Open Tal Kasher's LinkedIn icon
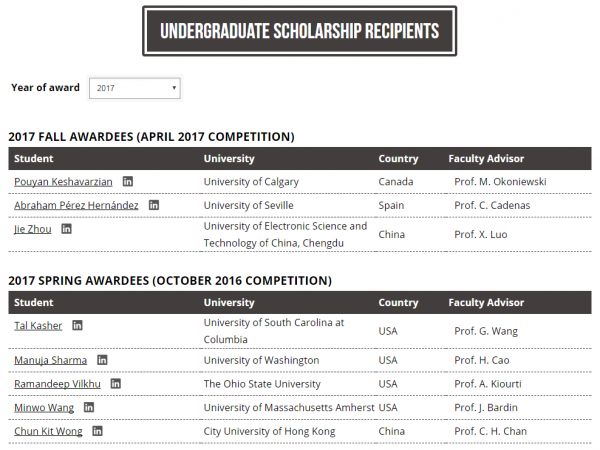This screenshot has width=600, height=450. click(77, 325)
